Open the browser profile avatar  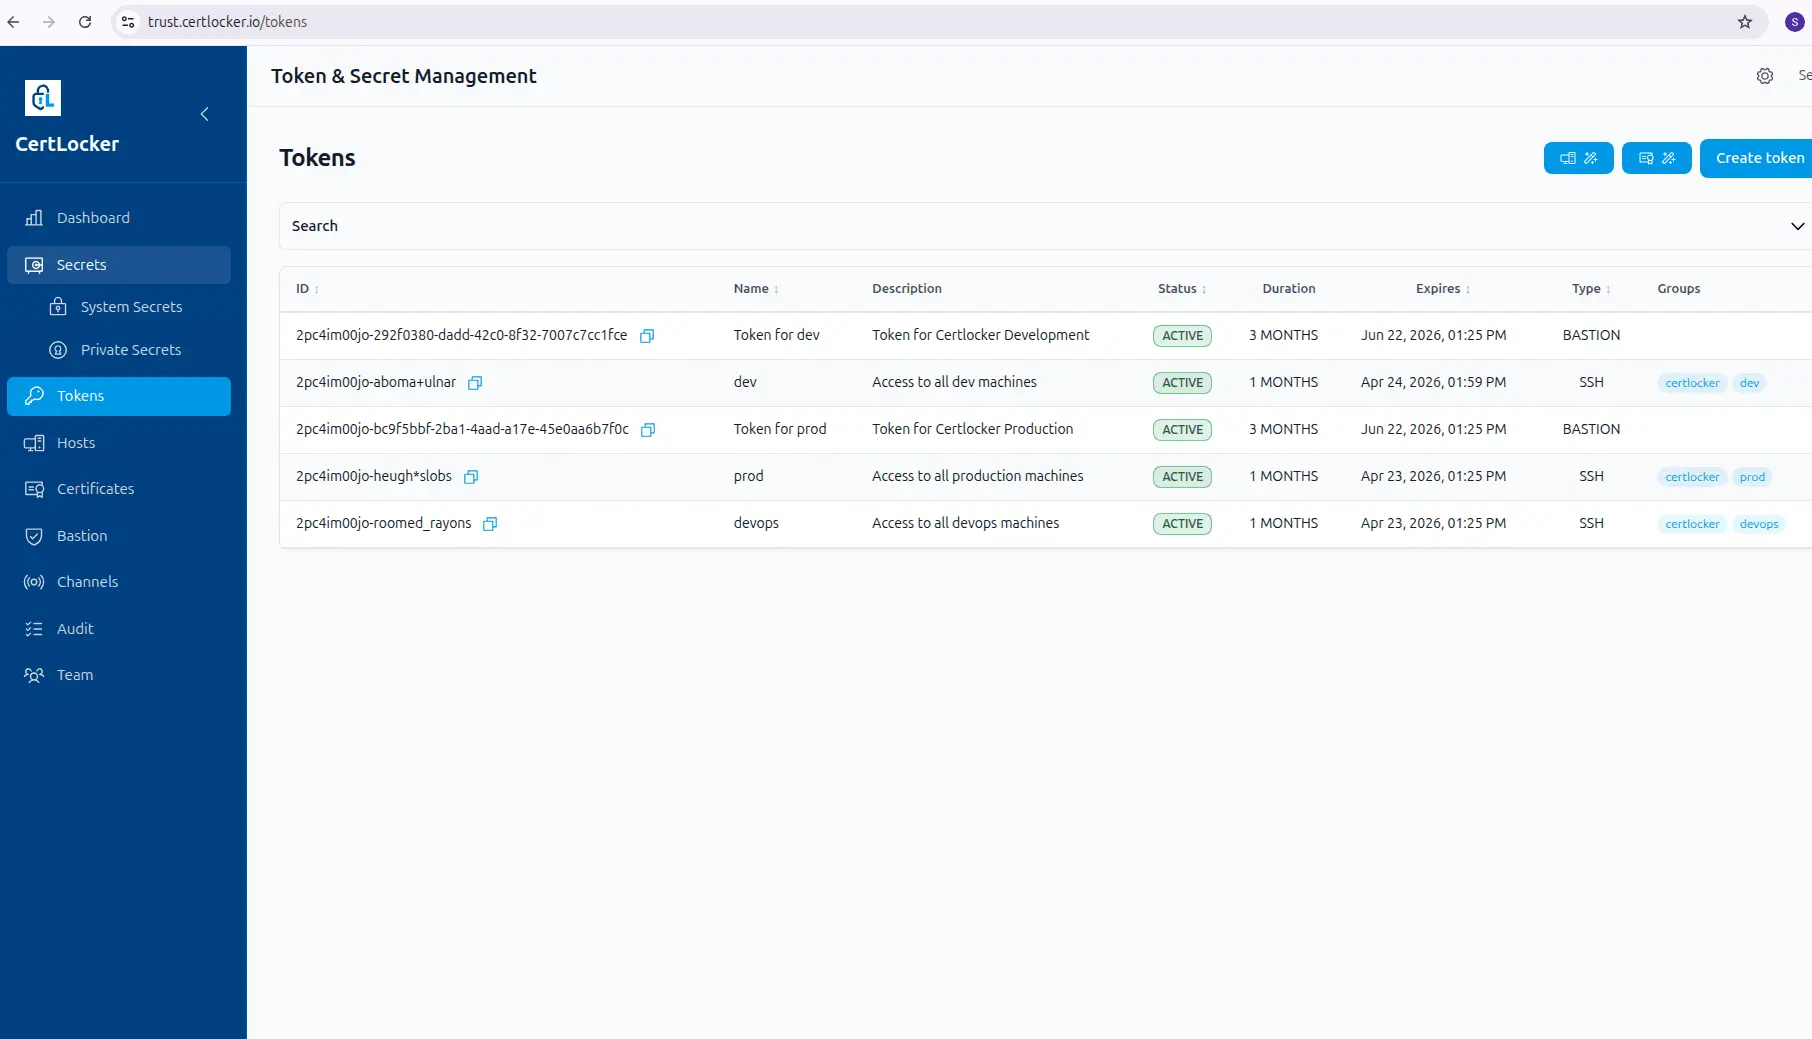(1795, 22)
